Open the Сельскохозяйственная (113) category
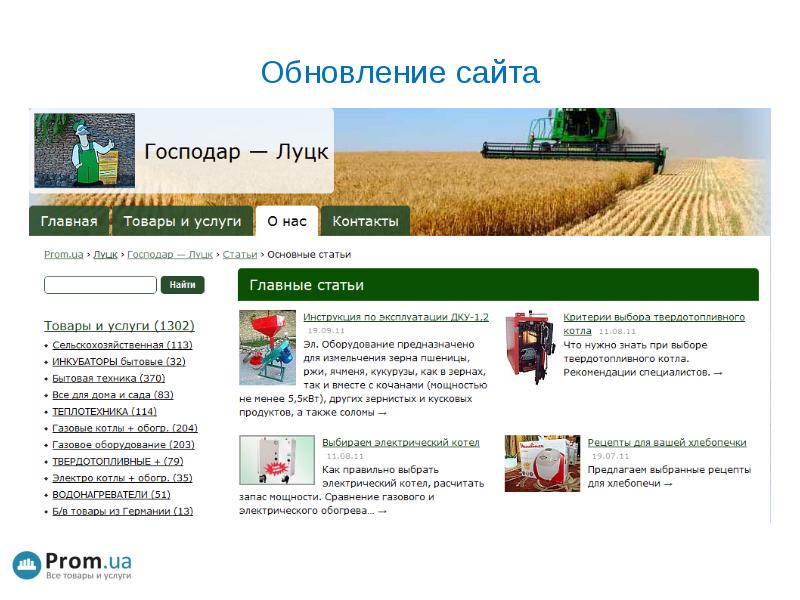 [122, 345]
